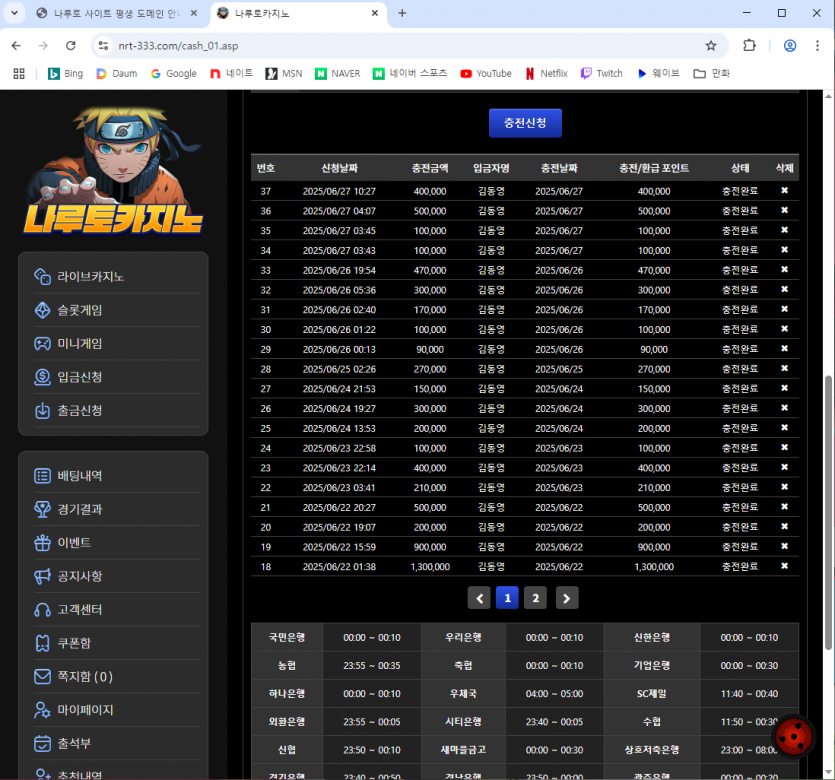Click the red Sharingan floating icon
Screen dimensions: 835x780
[793, 736]
